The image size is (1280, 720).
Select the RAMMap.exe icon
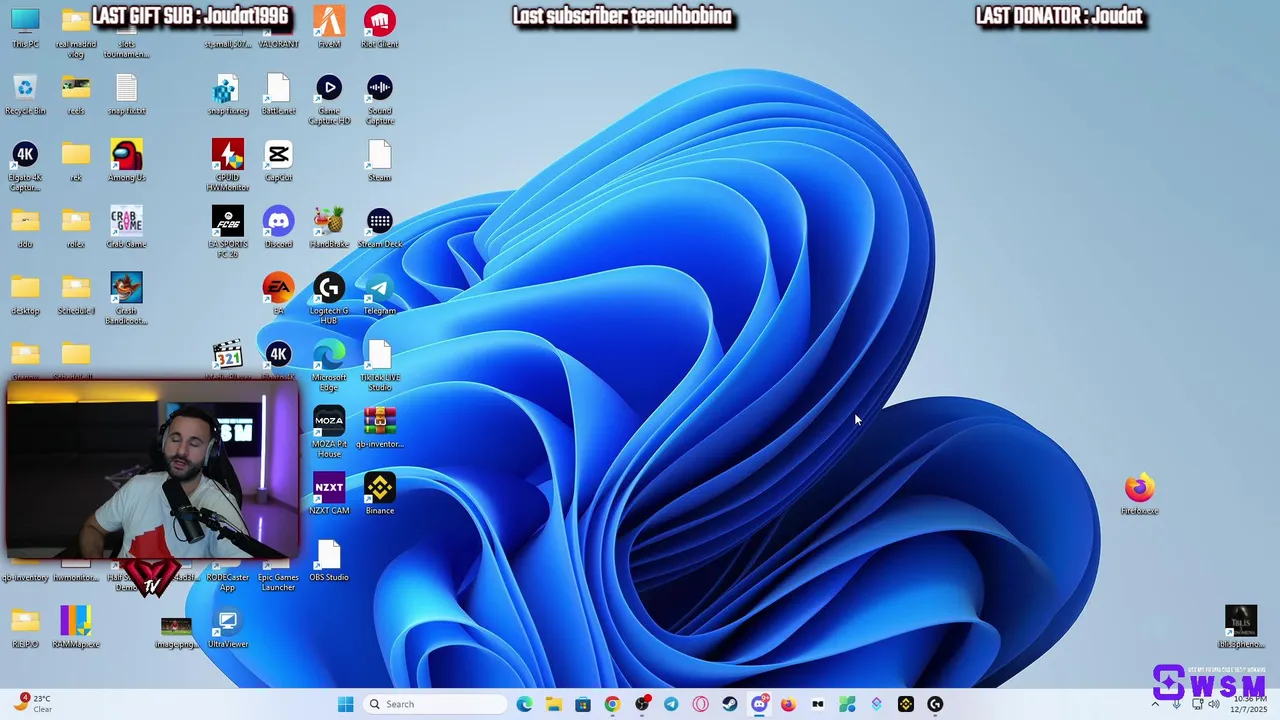point(76,628)
